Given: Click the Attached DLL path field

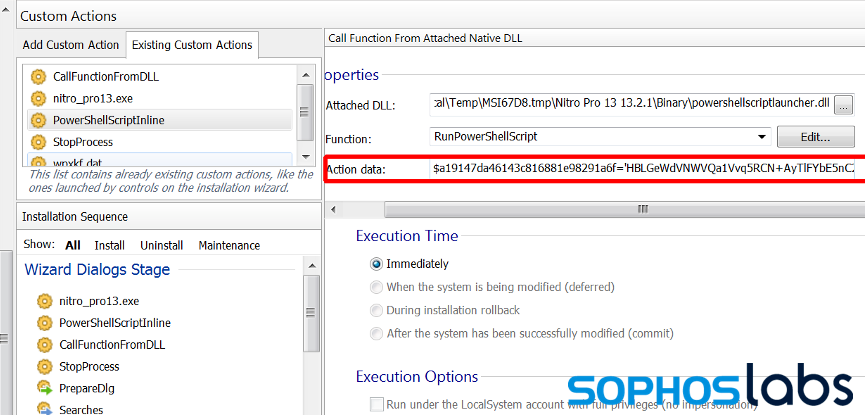Looking at the screenshot, I should tap(631, 104).
